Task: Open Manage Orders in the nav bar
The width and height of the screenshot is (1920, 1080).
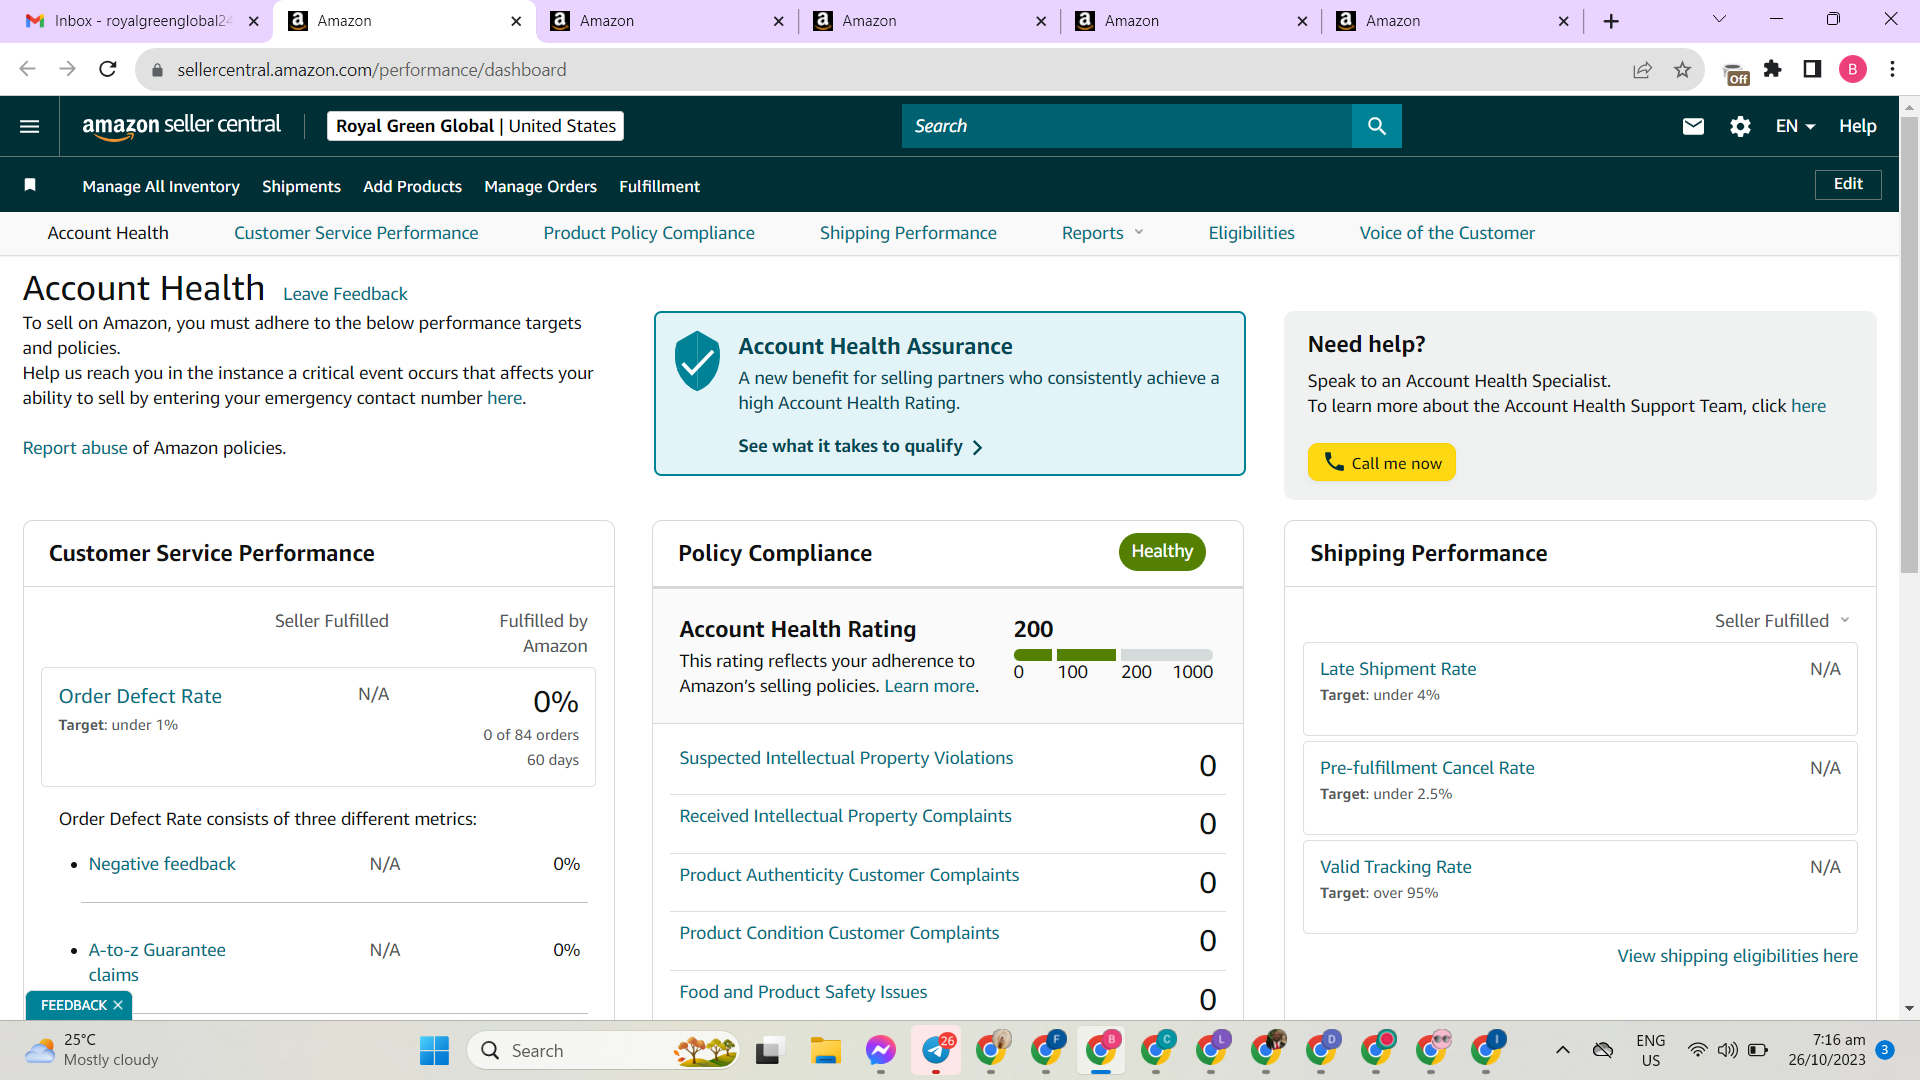Action: 540,186
